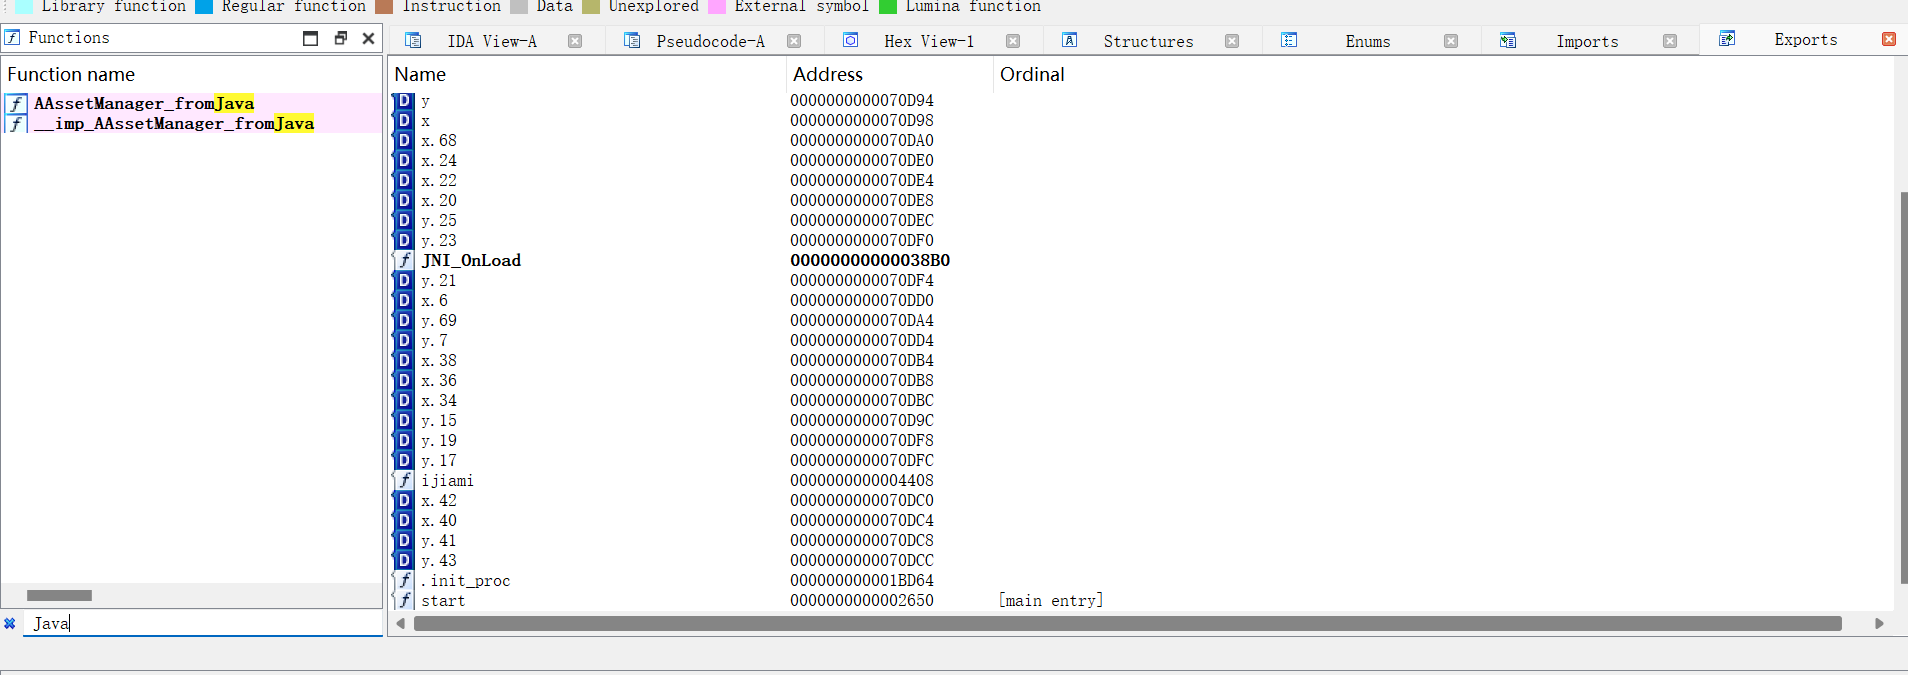Select export row y.17
Image resolution: width=1908 pixels, height=675 pixels.
point(1140,460)
